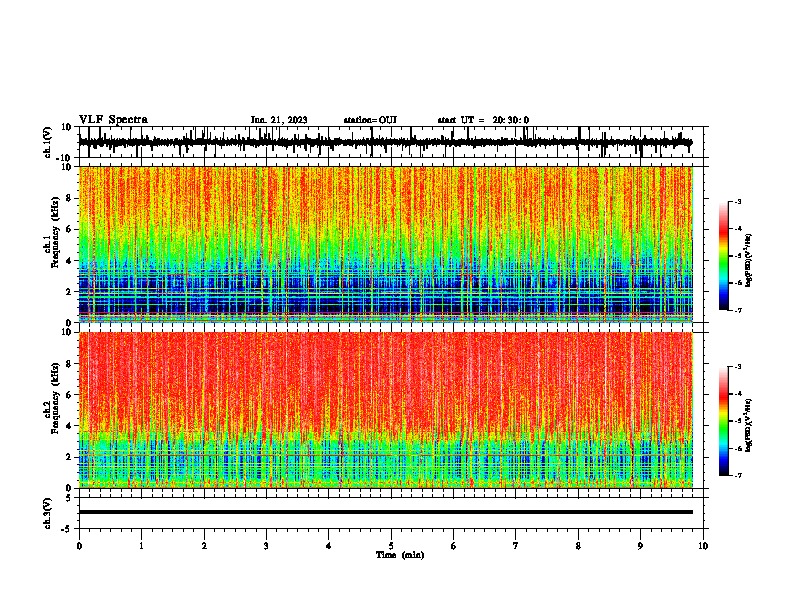Click the "station=OUJ" header label
The height and width of the screenshot is (612, 792).
pos(370,120)
